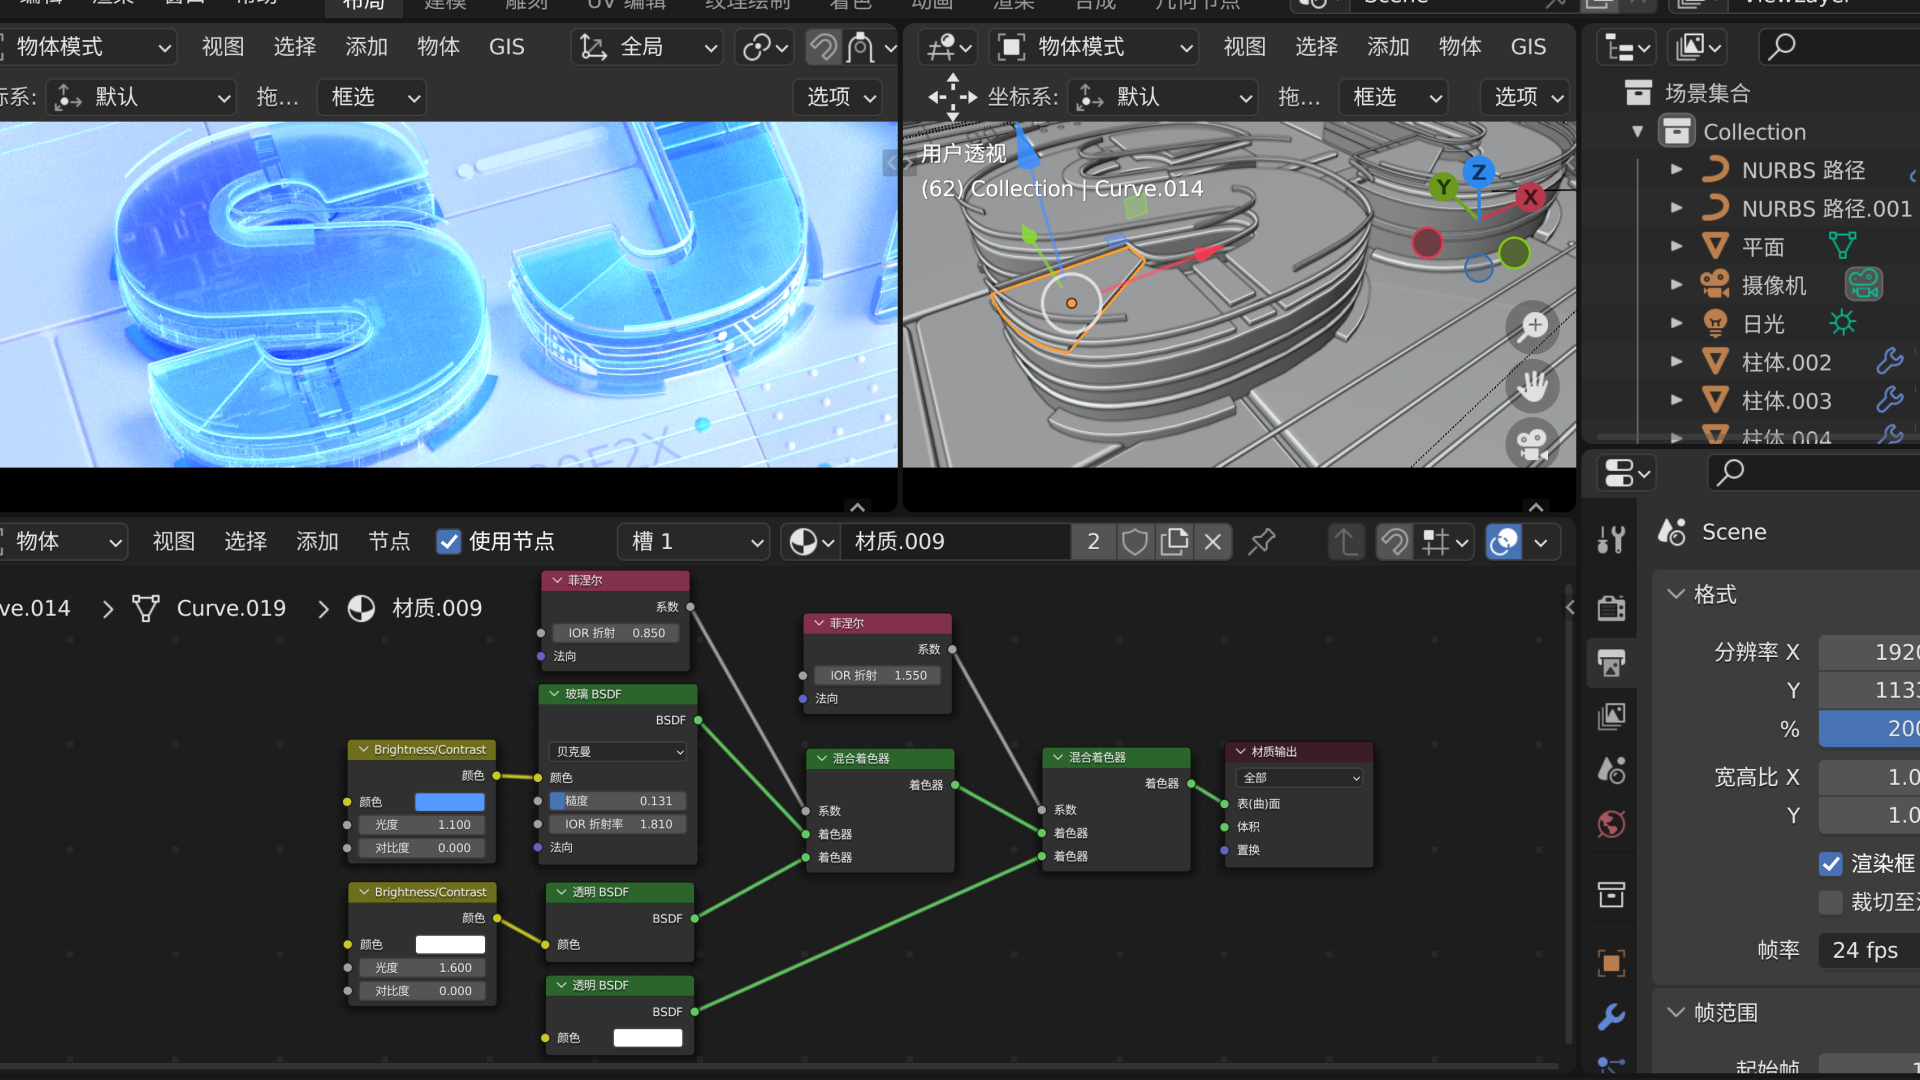Click the 2 user count button next to 材质.009
The height and width of the screenshot is (1080, 1920).
(1093, 541)
